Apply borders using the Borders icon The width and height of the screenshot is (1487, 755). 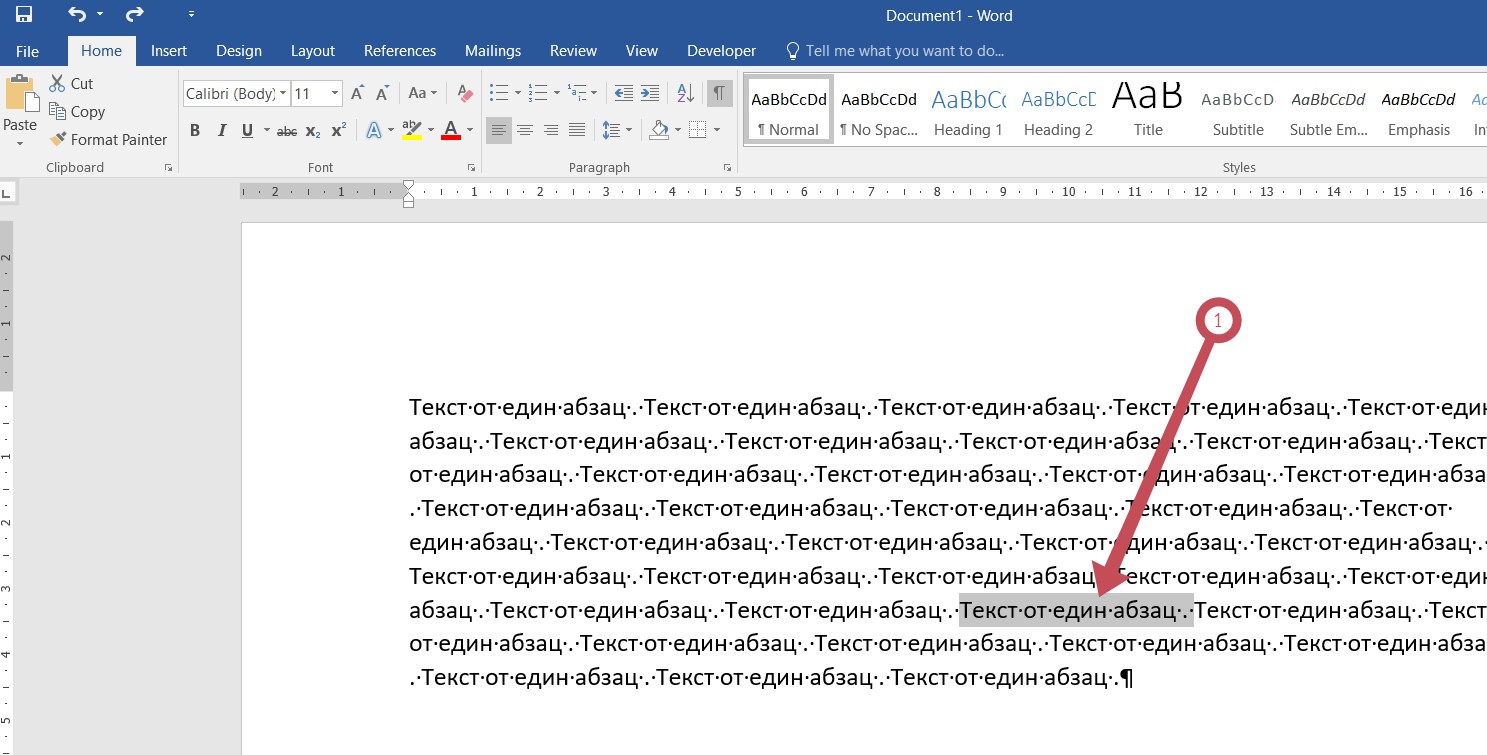click(697, 130)
